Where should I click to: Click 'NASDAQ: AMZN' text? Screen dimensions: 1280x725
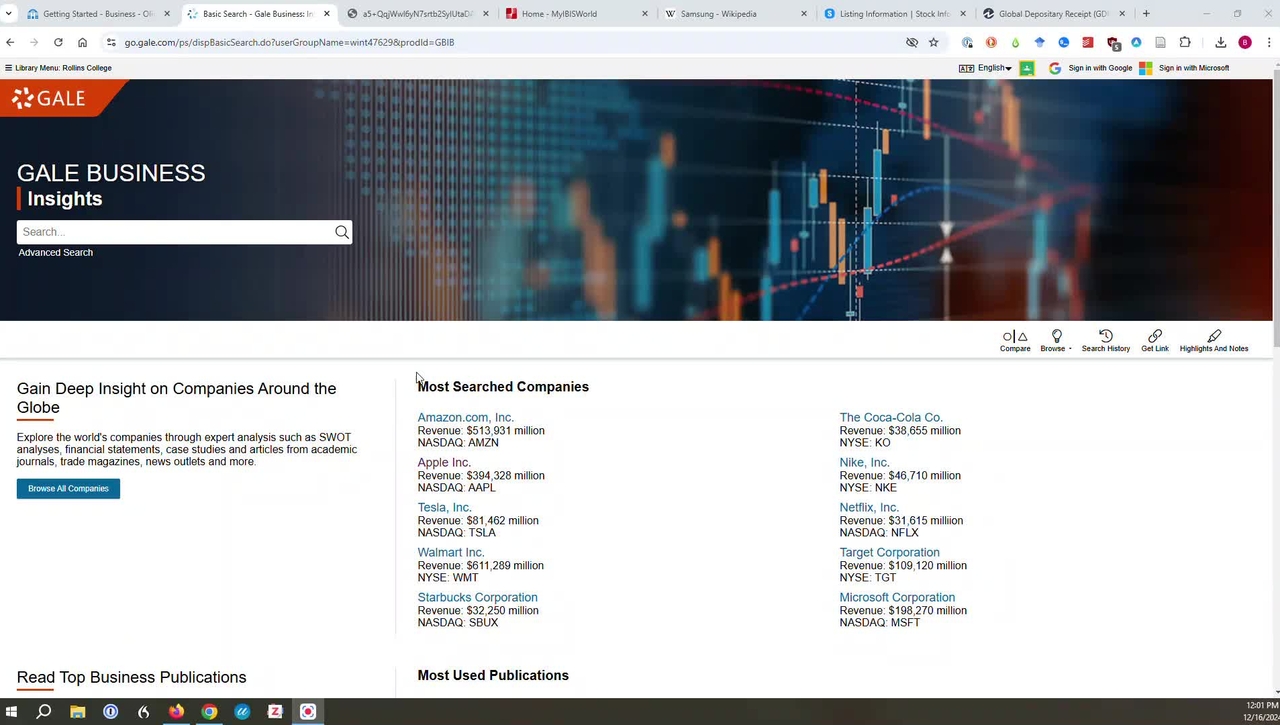458,443
